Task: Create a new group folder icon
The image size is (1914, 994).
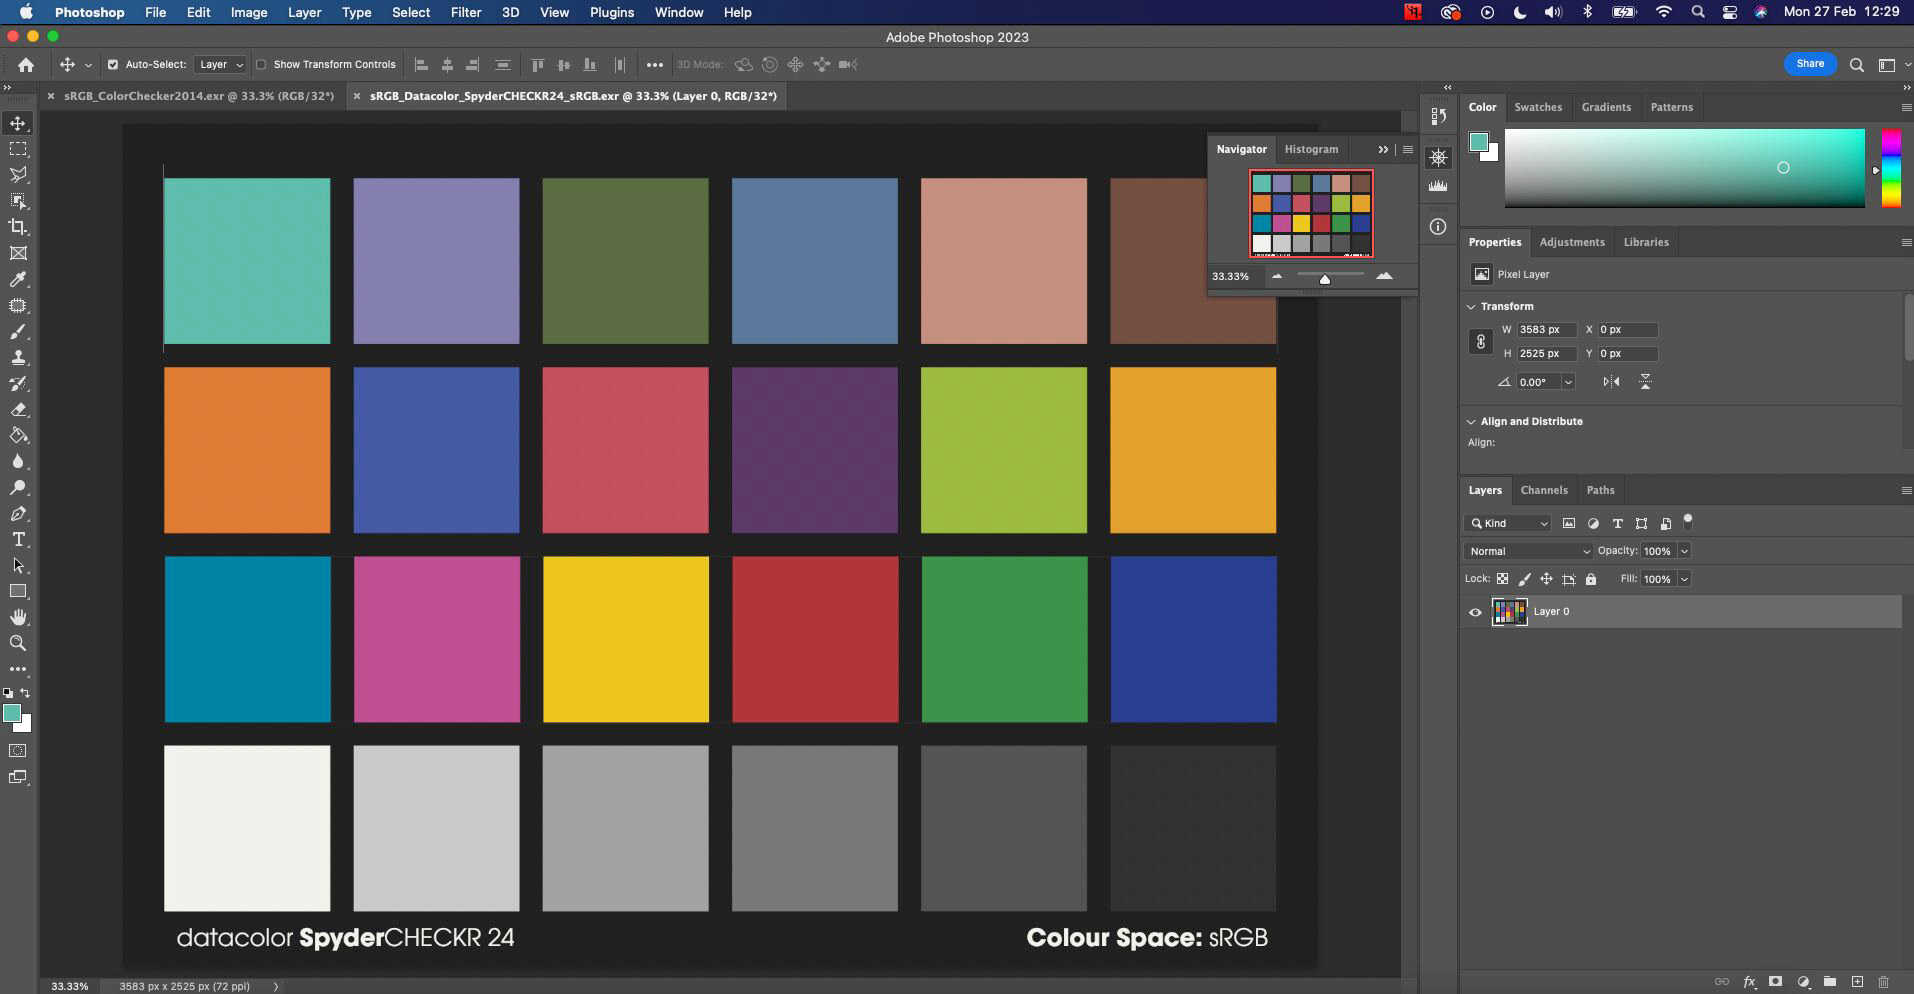Action: (x=1829, y=982)
